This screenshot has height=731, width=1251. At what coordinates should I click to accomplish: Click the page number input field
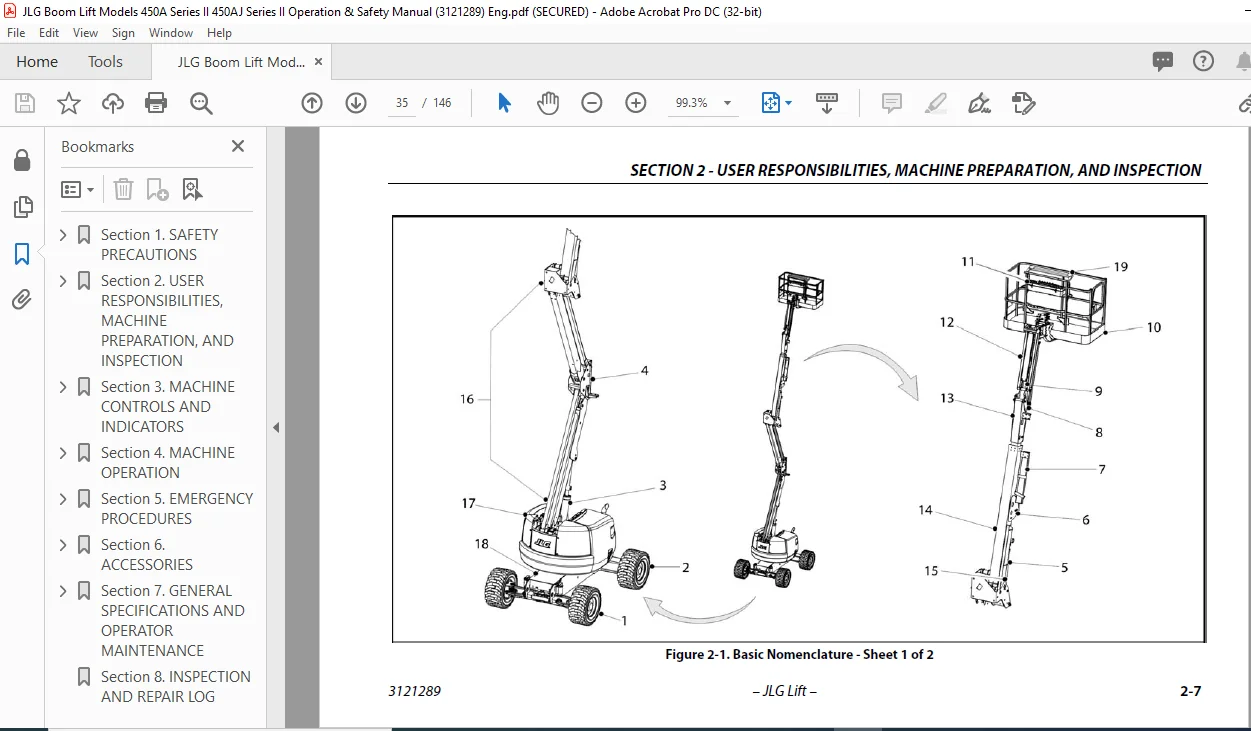pyautogui.click(x=402, y=103)
